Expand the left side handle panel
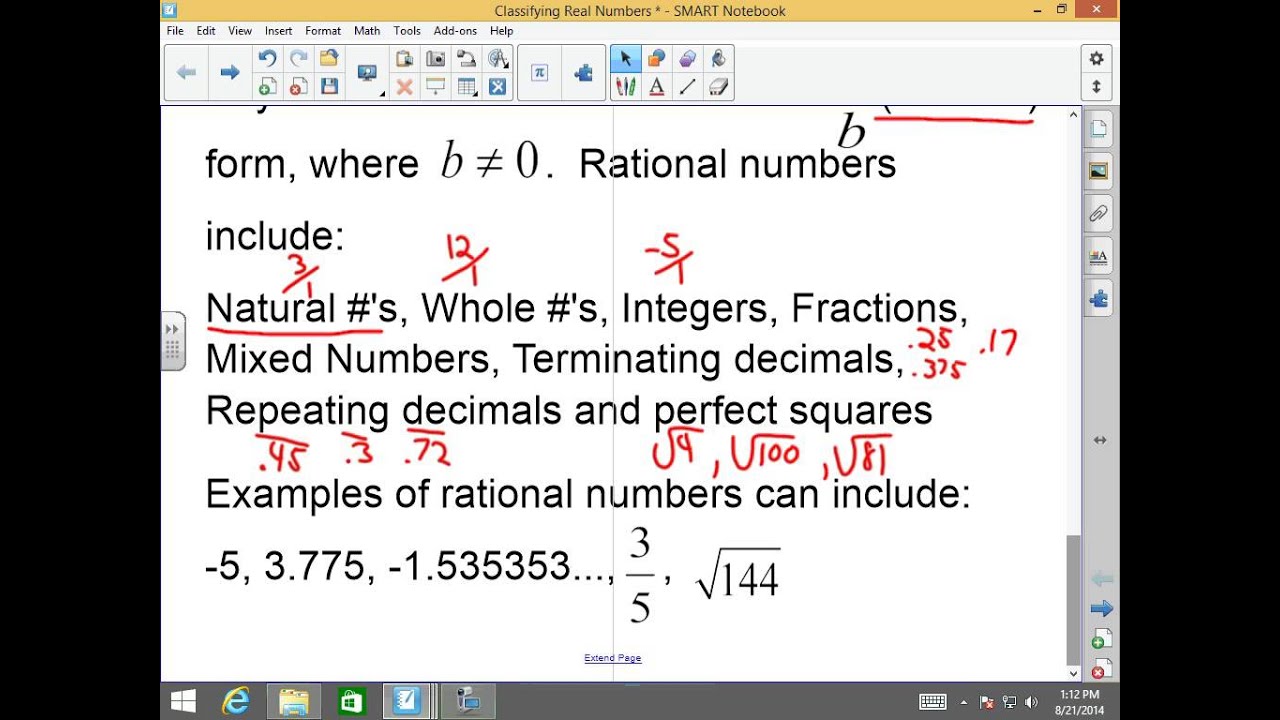Screen dimensions: 1280x720 point(172,340)
